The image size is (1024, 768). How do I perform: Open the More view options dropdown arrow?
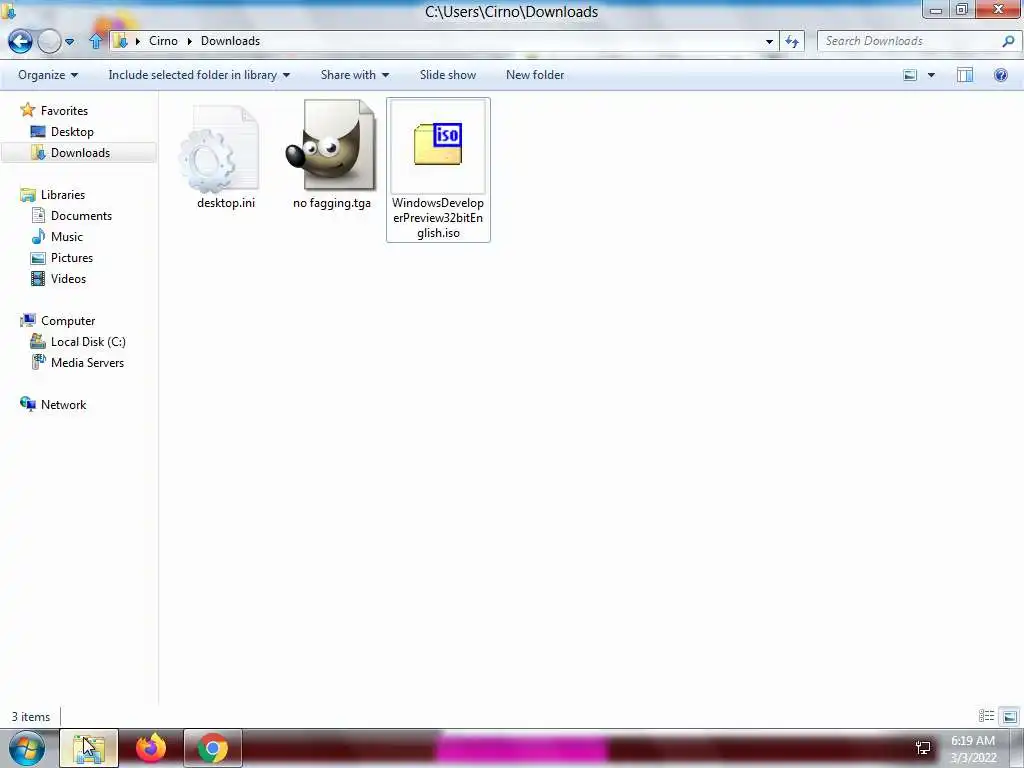tap(931, 75)
